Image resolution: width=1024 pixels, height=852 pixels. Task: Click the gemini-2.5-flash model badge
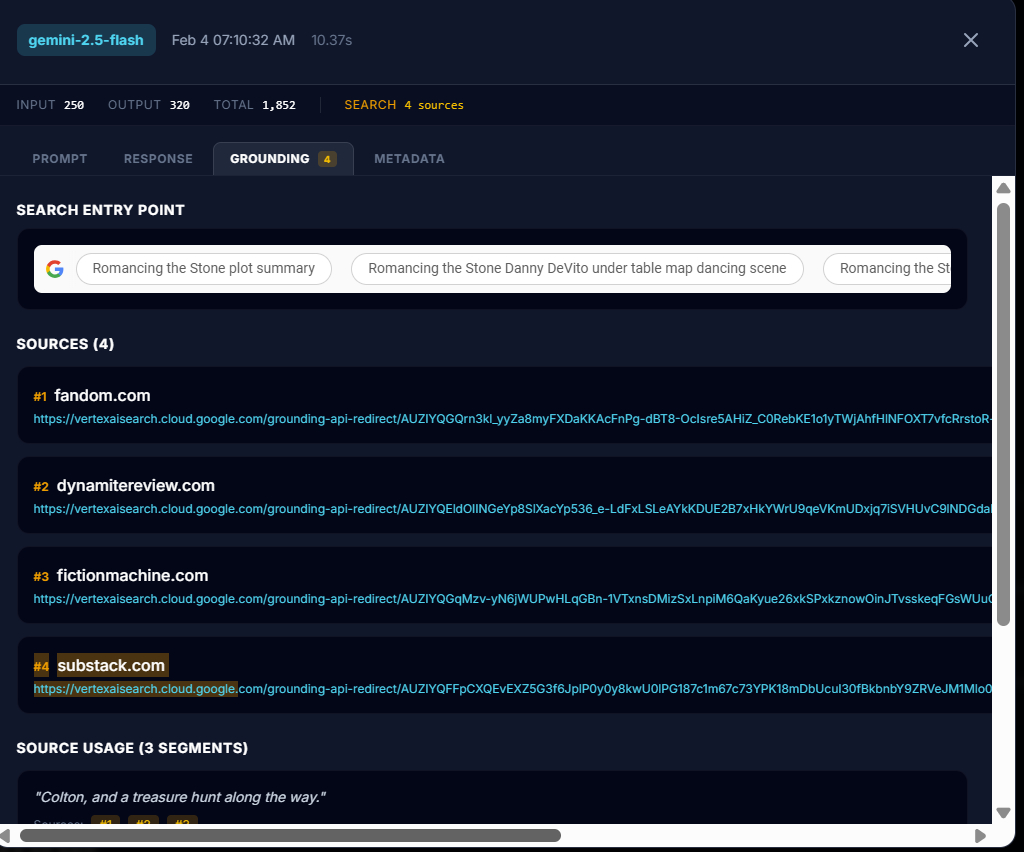point(86,40)
